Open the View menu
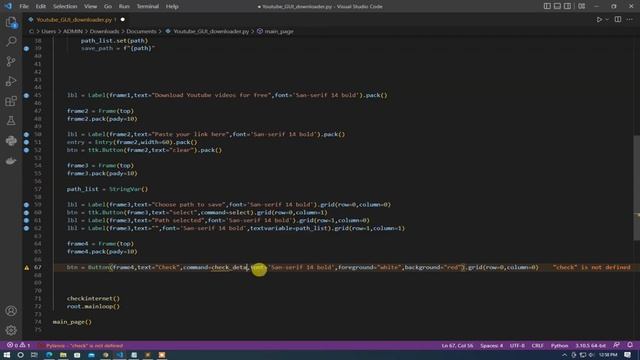640x360 pixels. [x=91, y=7]
